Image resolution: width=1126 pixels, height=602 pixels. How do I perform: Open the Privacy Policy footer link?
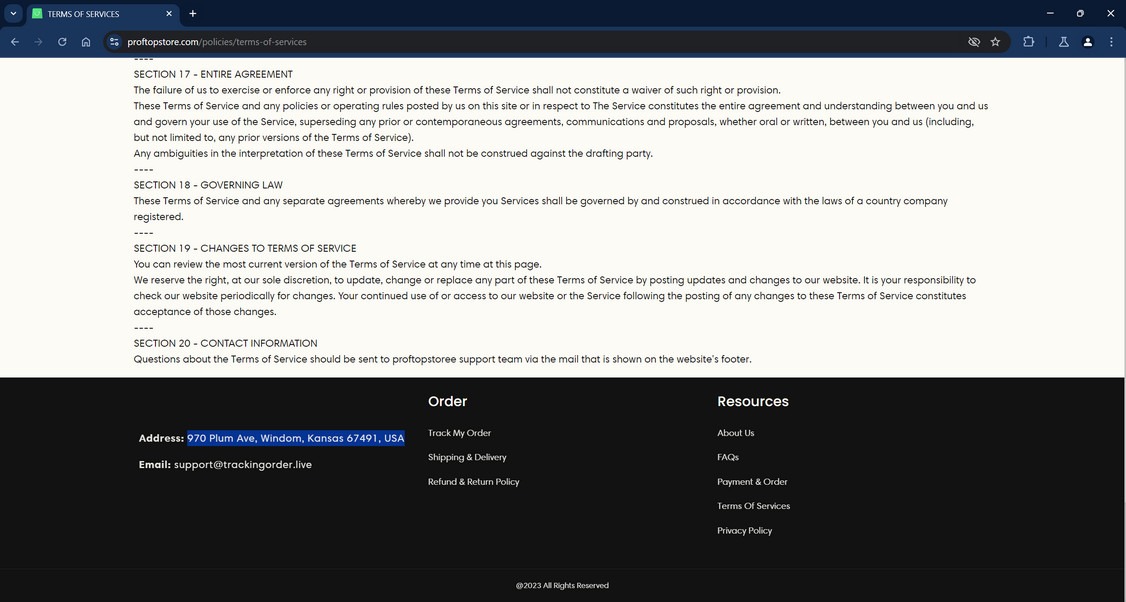click(x=744, y=531)
